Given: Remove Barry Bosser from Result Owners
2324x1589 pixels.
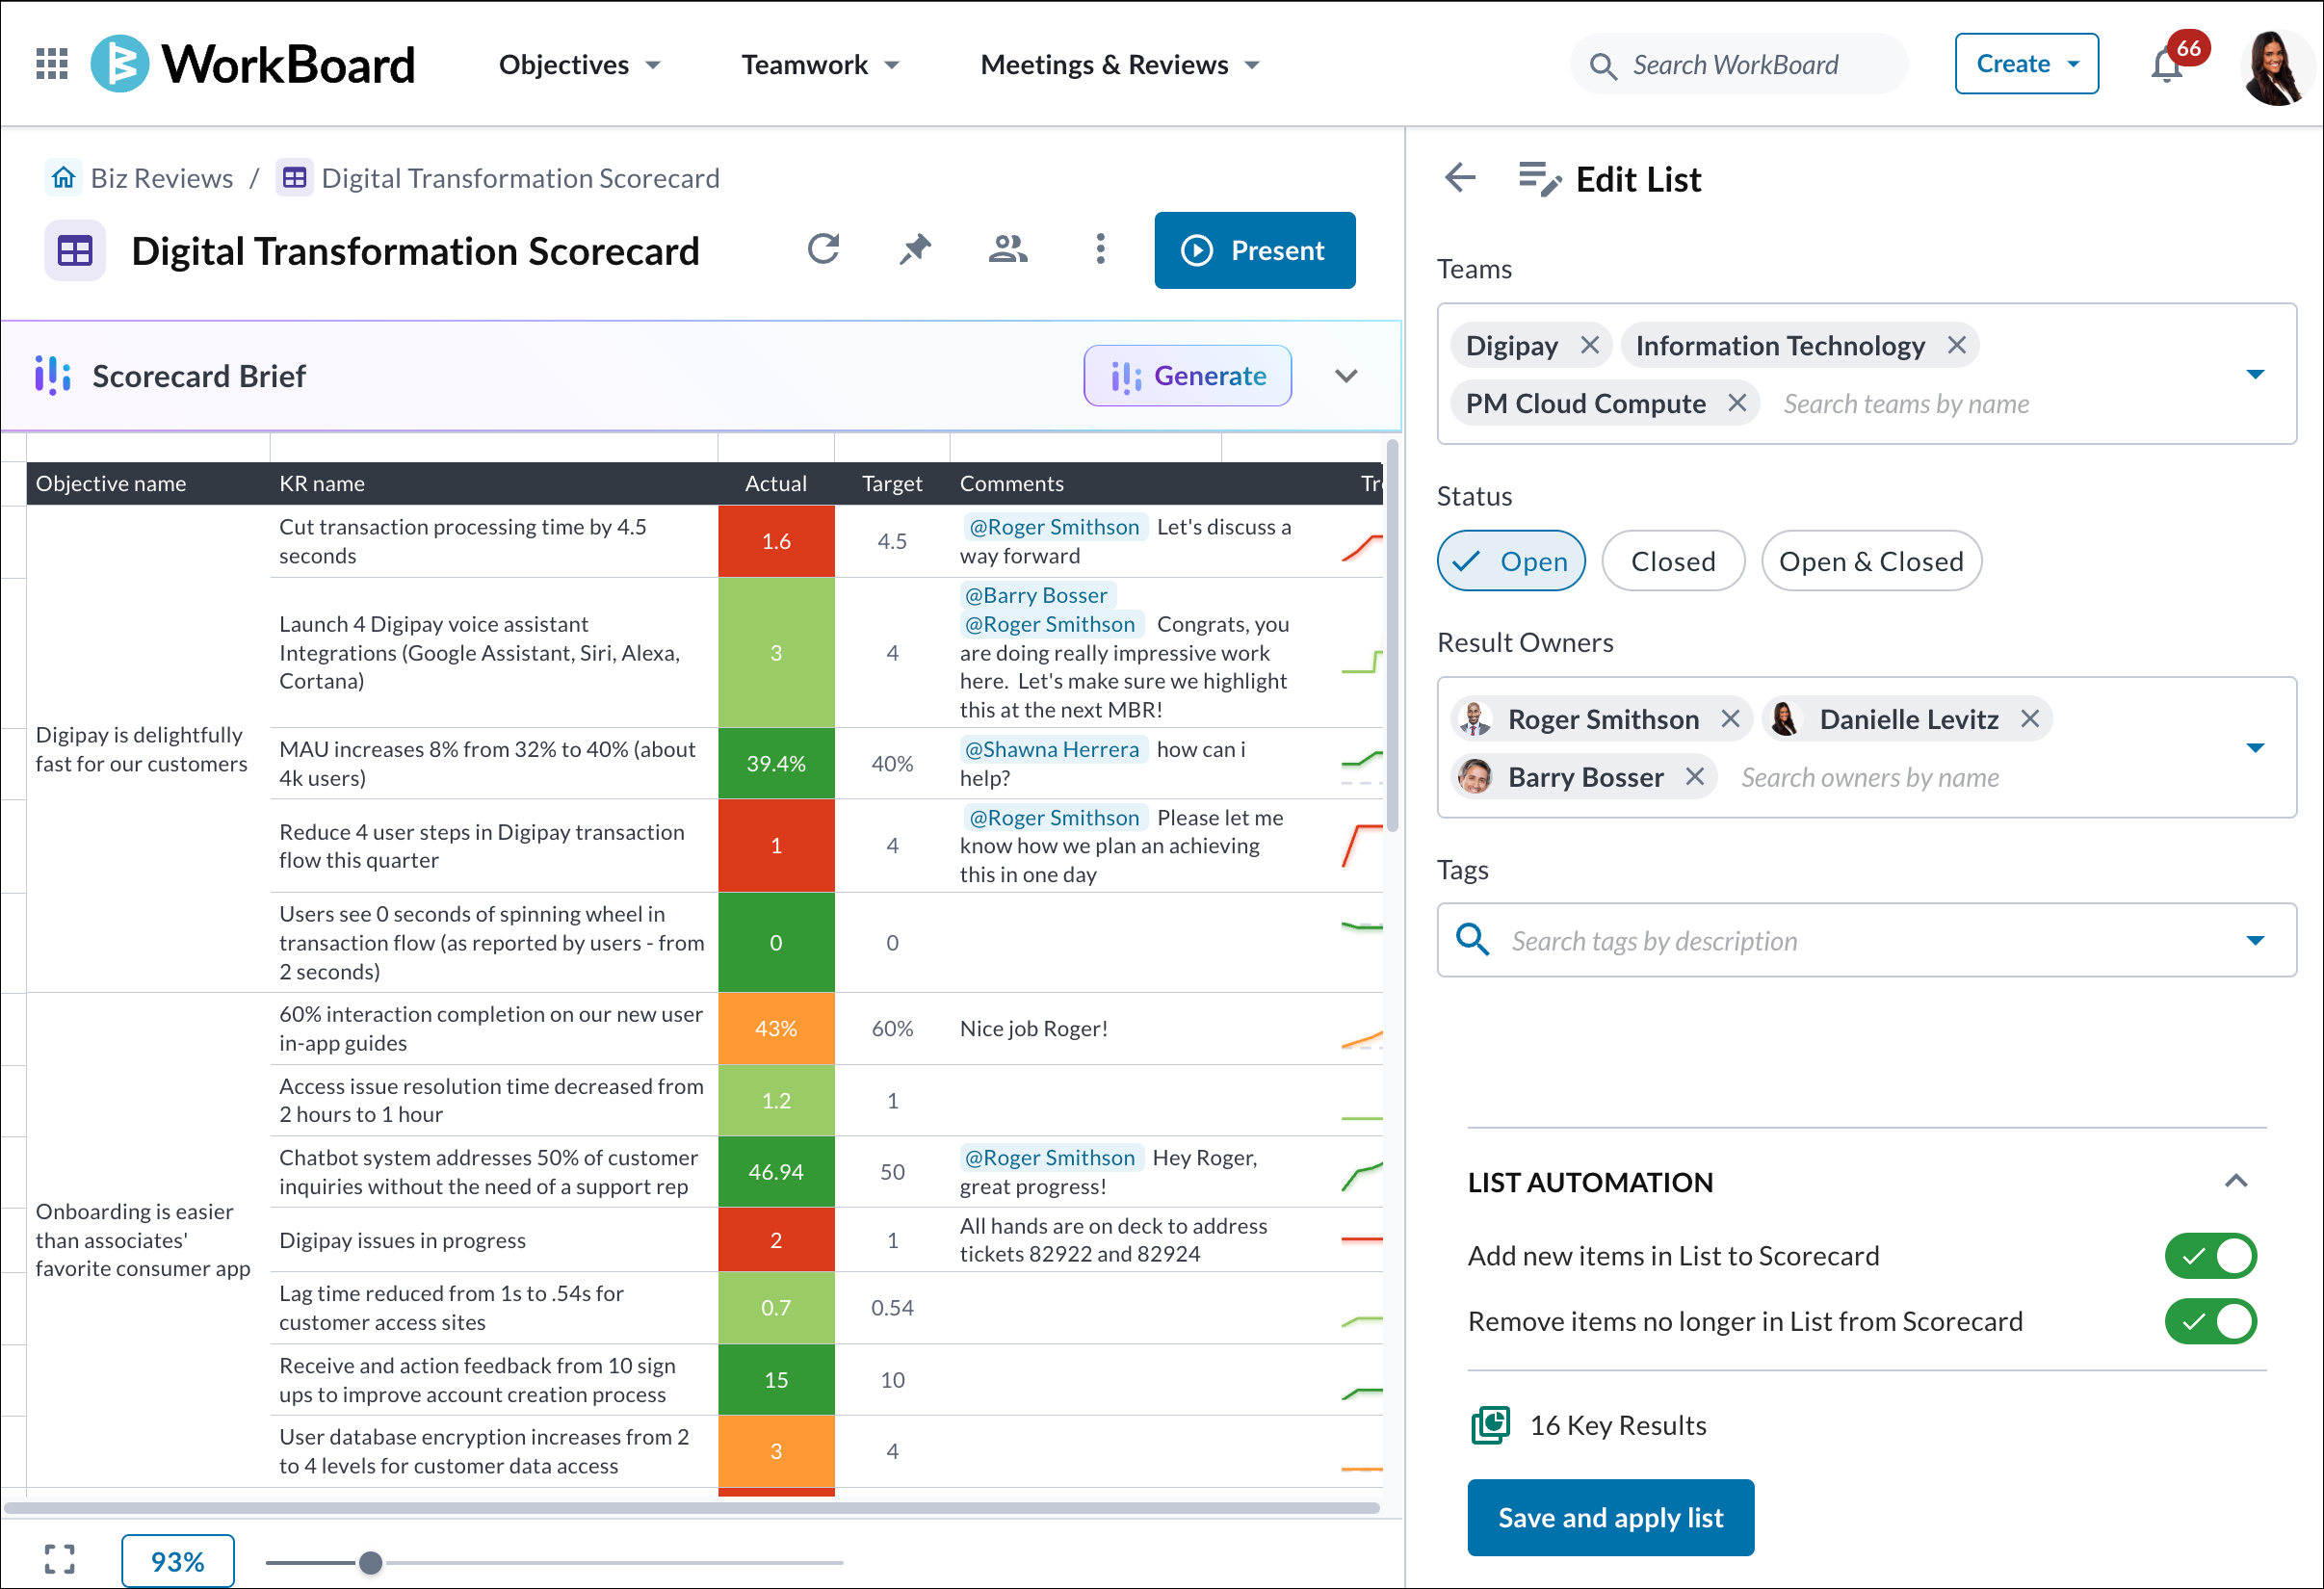Looking at the screenshot, I should 1694,777.
